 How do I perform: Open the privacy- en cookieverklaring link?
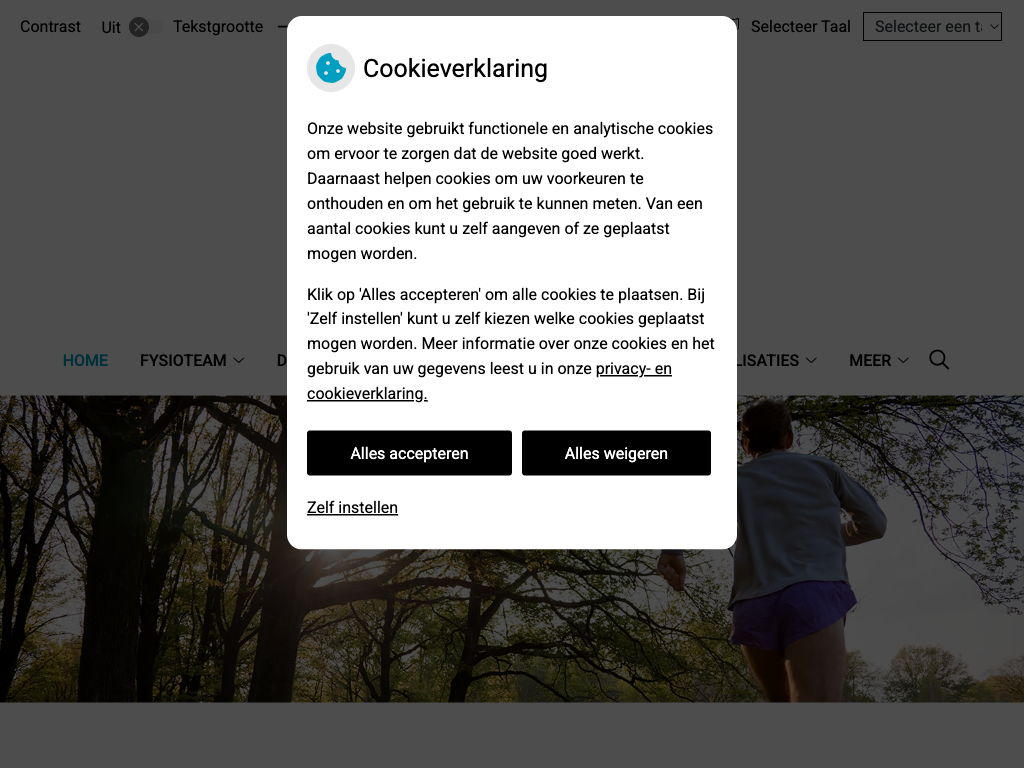pos(489,381)
